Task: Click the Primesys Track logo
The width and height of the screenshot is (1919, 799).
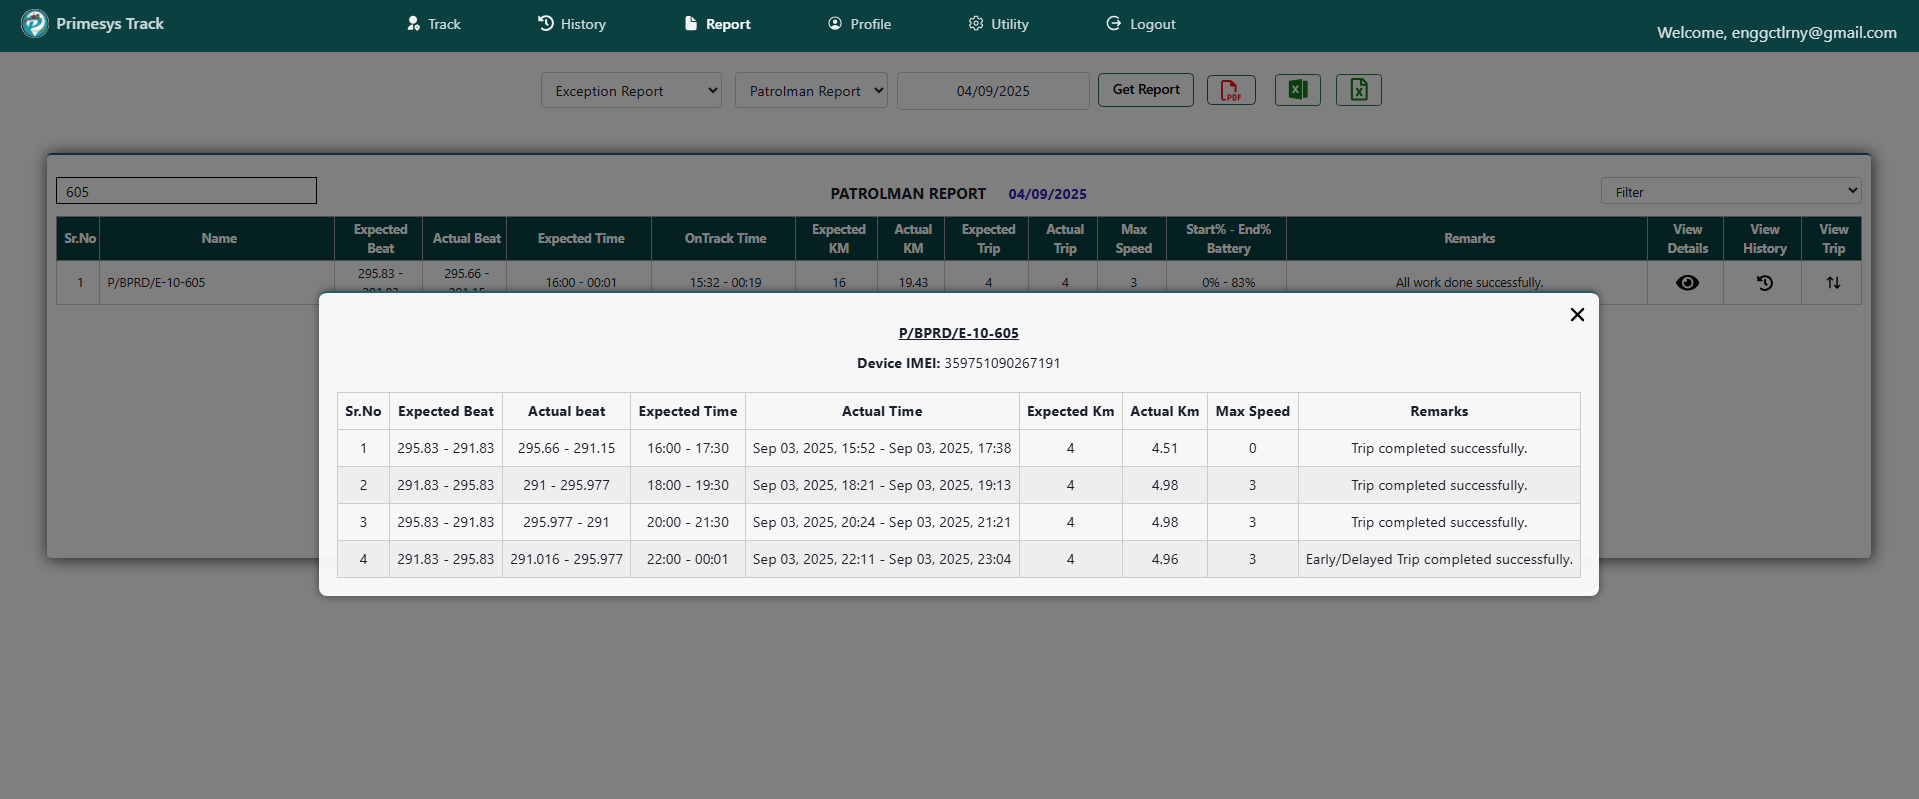Action: point(35,23)
